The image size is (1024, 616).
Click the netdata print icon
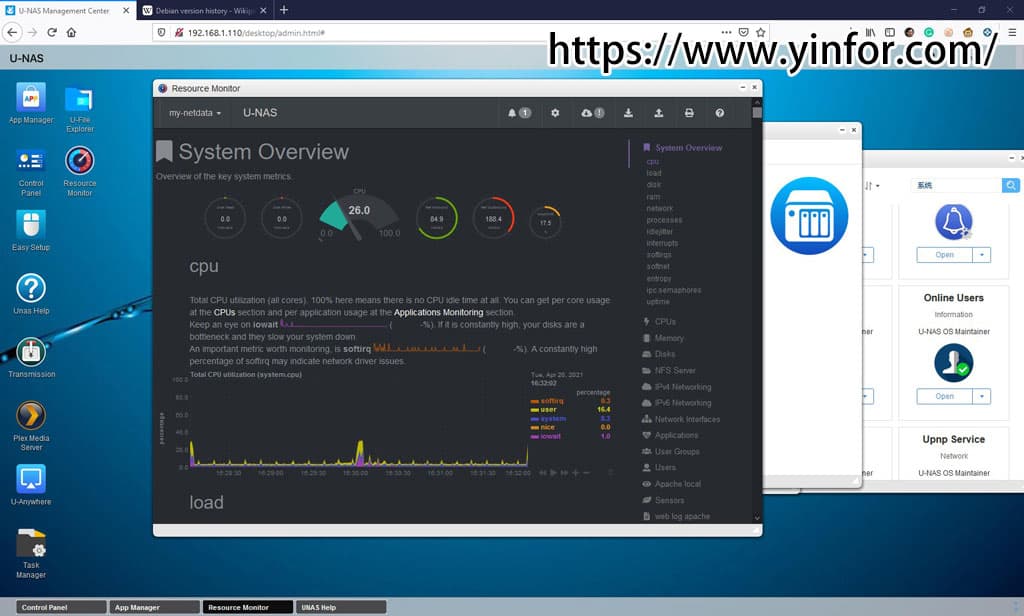pos(689,113)
